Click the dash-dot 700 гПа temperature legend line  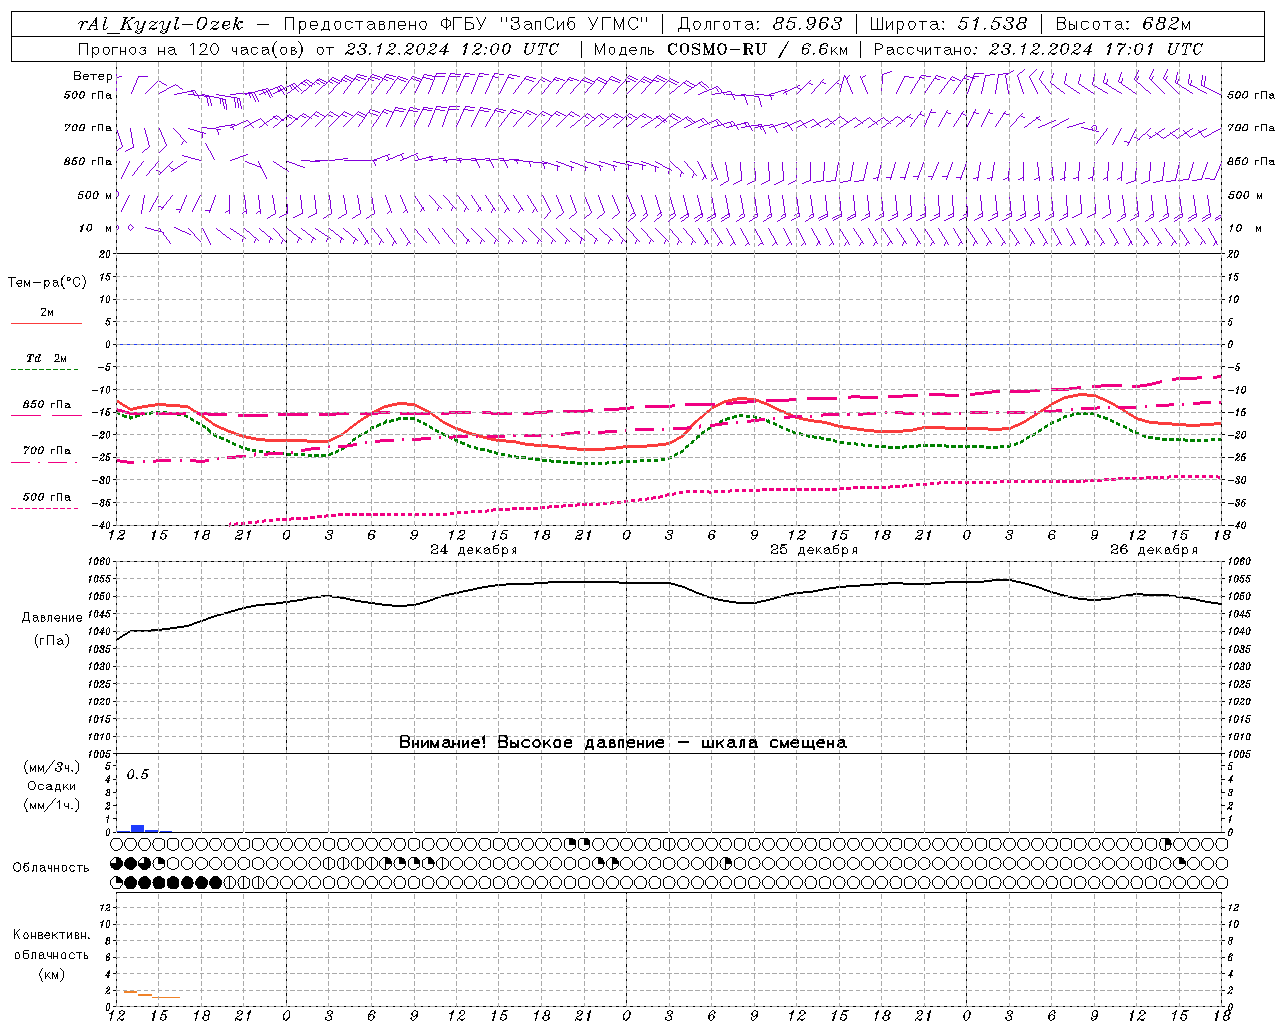(x=46, y=461)
